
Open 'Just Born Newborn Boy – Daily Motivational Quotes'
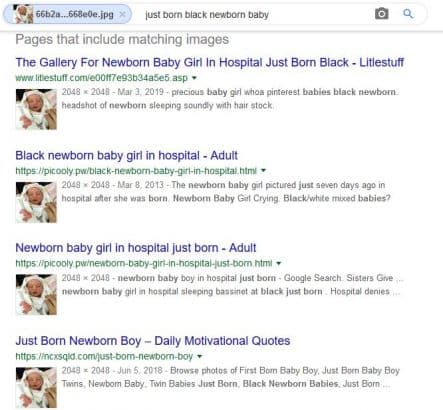point(153,341)
